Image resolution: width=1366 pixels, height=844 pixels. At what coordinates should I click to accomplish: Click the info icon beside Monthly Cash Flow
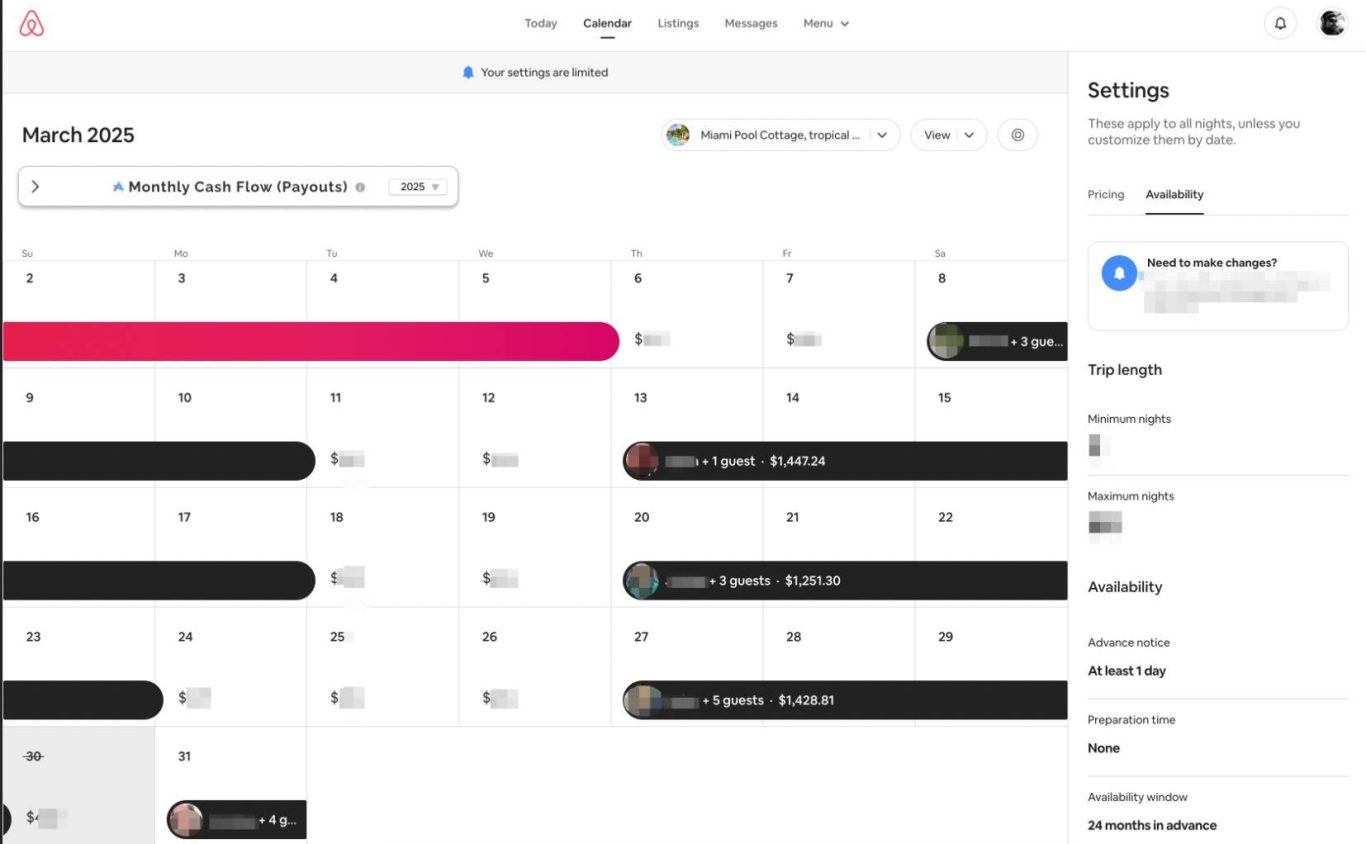click(360, 187)
